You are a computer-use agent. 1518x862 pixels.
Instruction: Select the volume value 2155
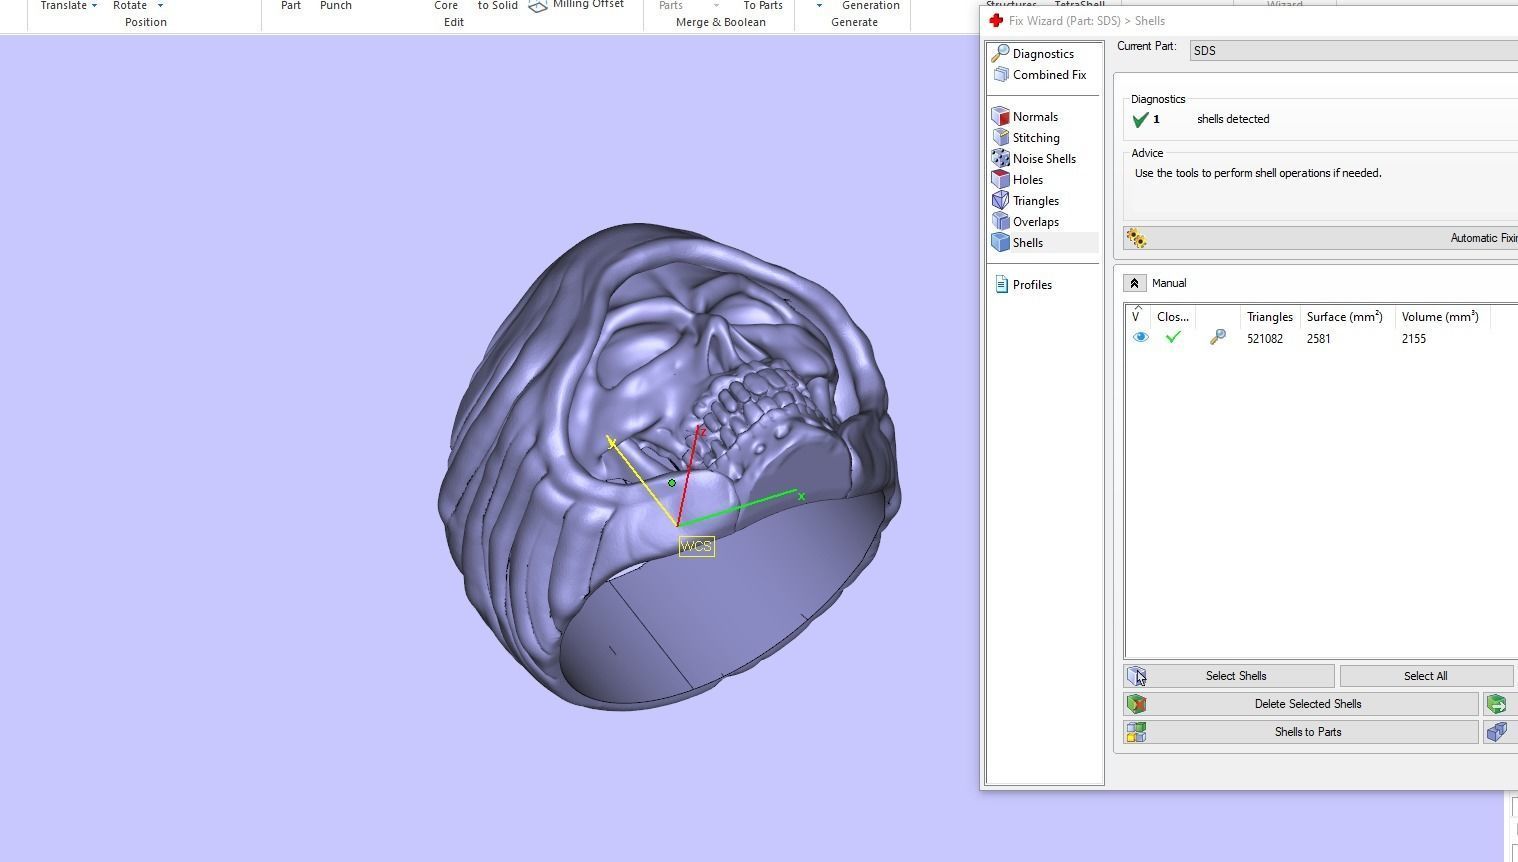pyautogui.click(x=1413, y=339)
